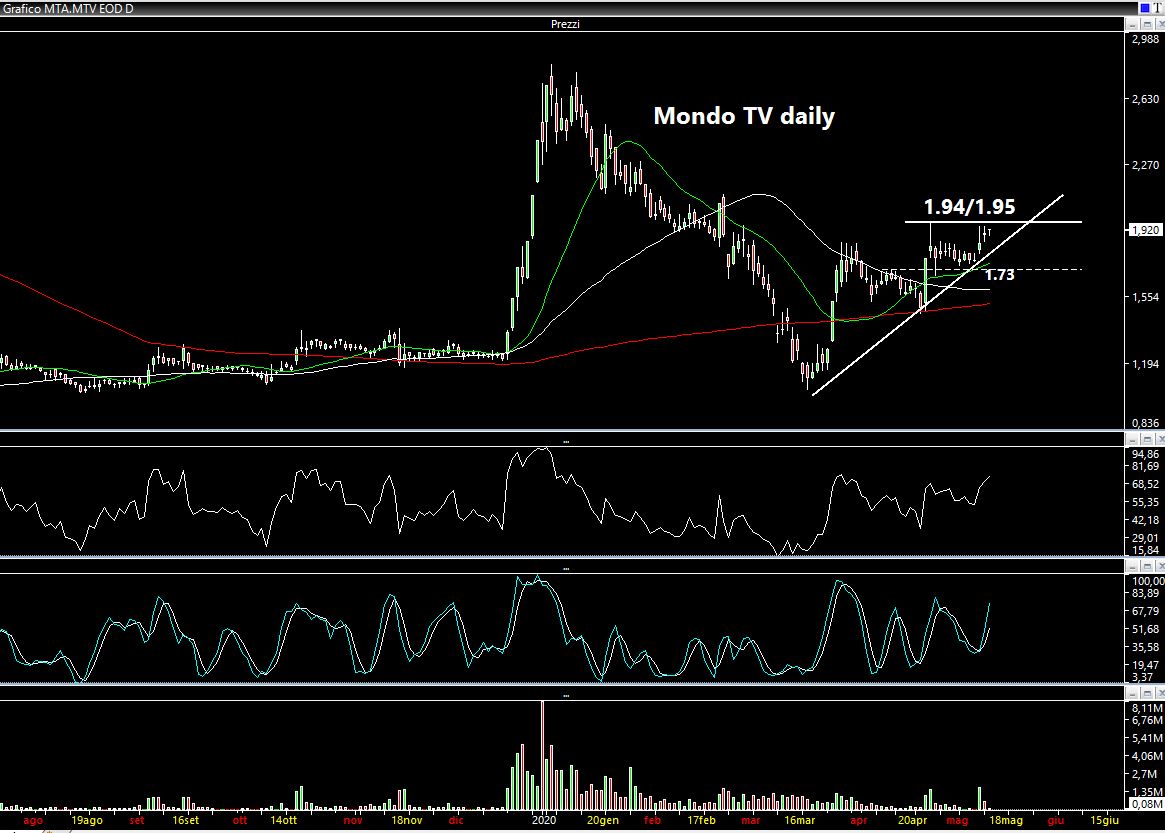Click the current price label 1,920
Image resolution: width=1165 pixels, height=833 pixels.
1145,230
